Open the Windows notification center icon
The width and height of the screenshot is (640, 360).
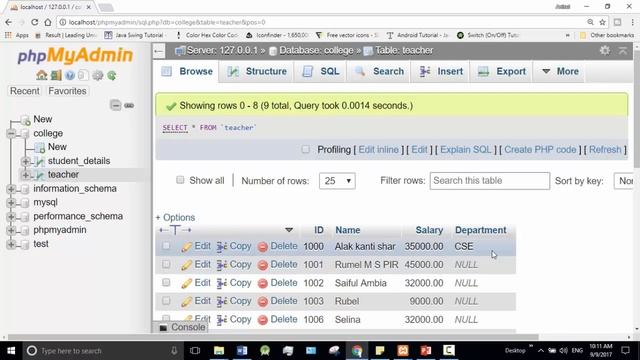pyautogui.click(x=625, y=351)
